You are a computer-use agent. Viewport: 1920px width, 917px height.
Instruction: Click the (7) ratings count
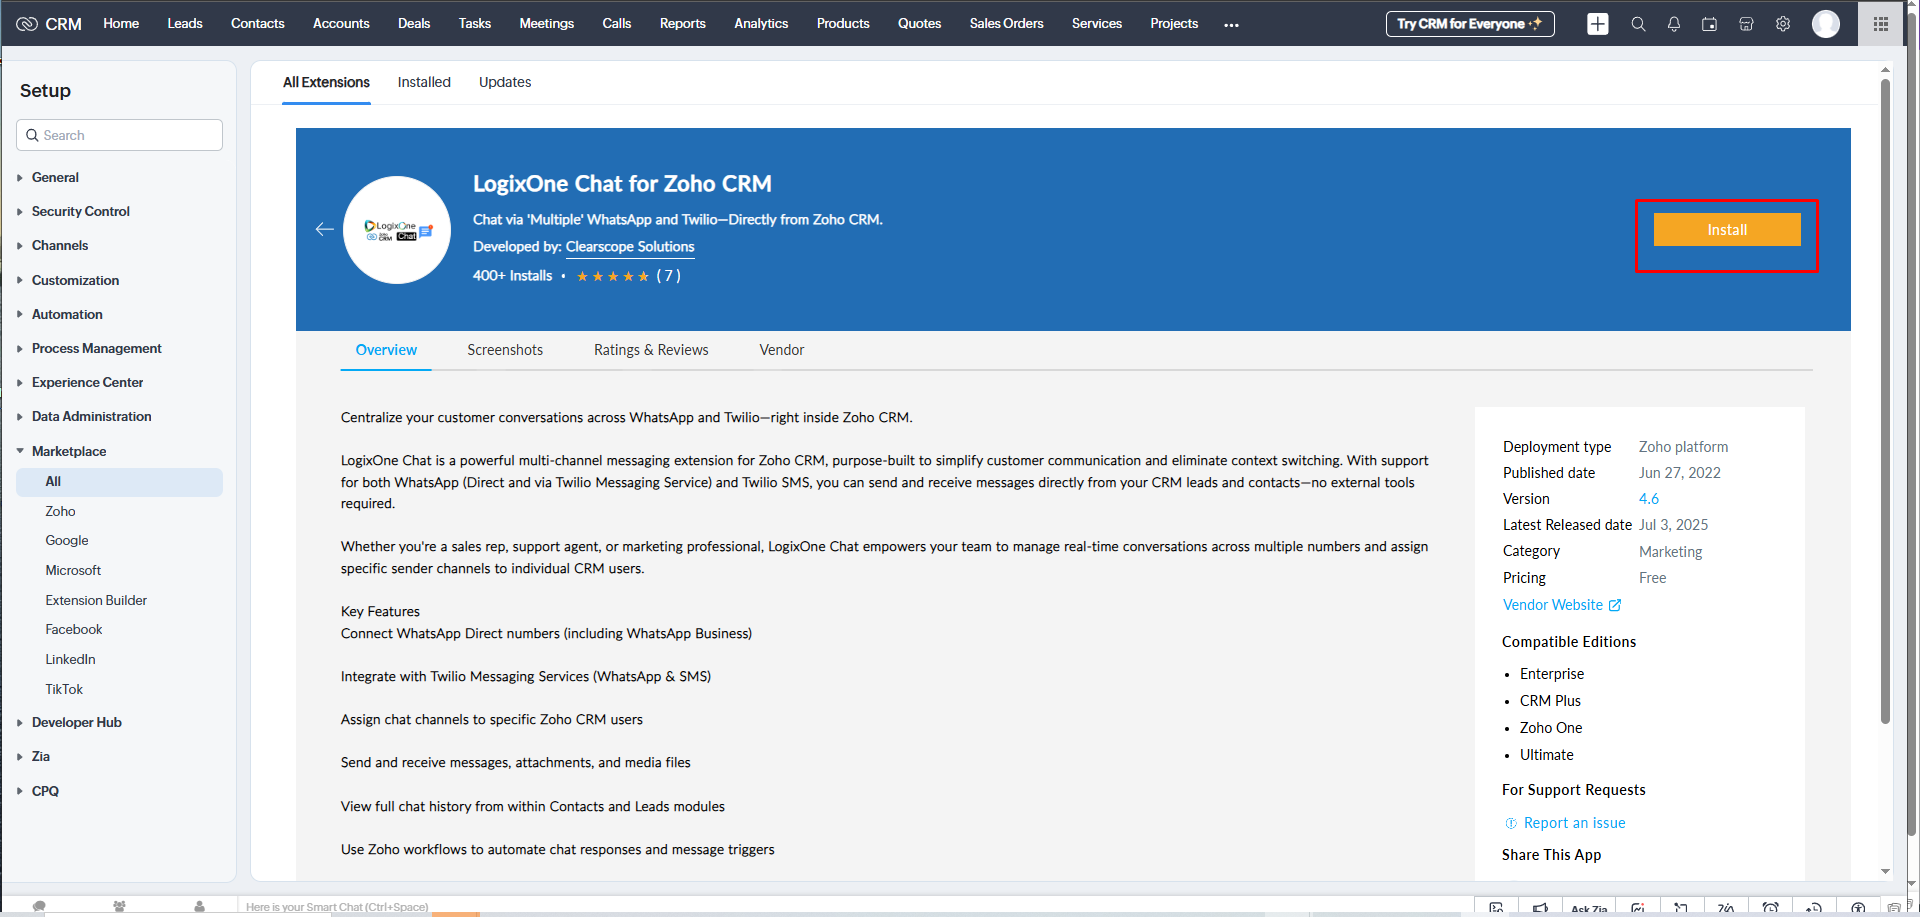(x=668, y=276)
